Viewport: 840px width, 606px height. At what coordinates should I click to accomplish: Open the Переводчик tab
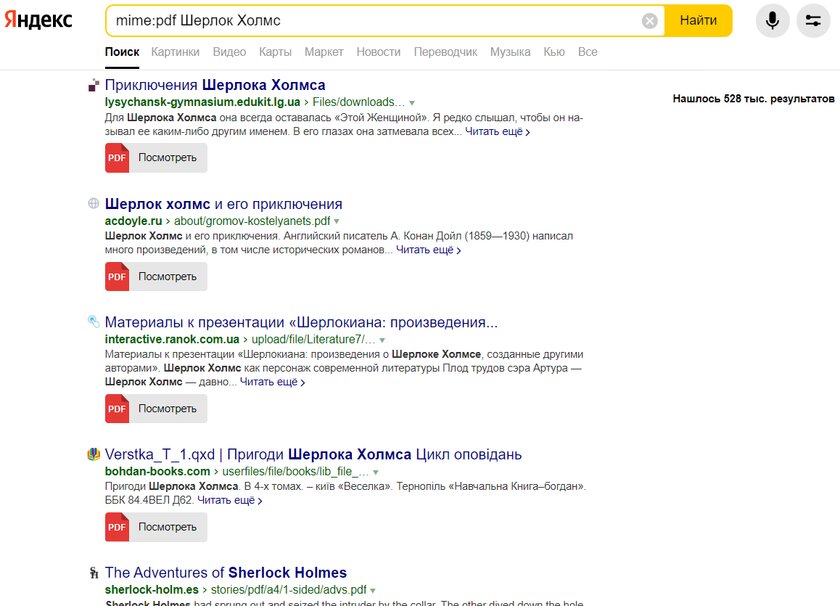[x=445, y=52]
